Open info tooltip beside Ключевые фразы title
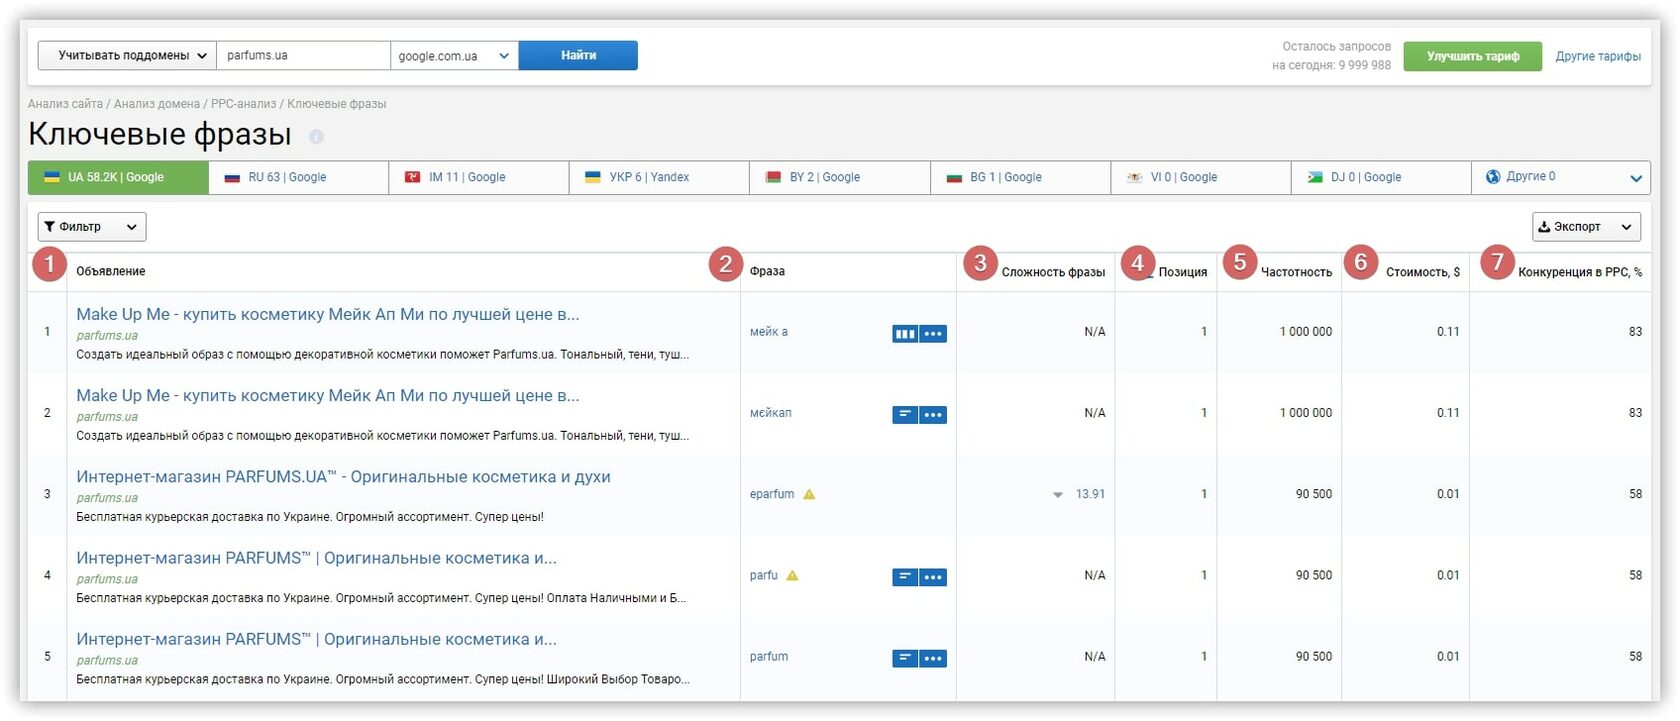The width and height of the screenshot is (1680, 721). [x=316, y=136]
